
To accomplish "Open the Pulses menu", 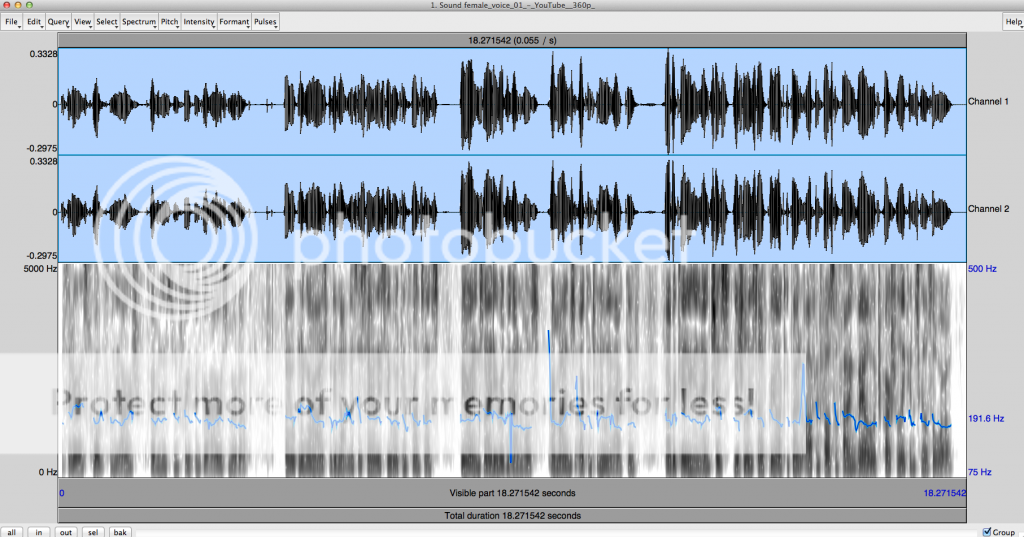I will click(266, 21).
